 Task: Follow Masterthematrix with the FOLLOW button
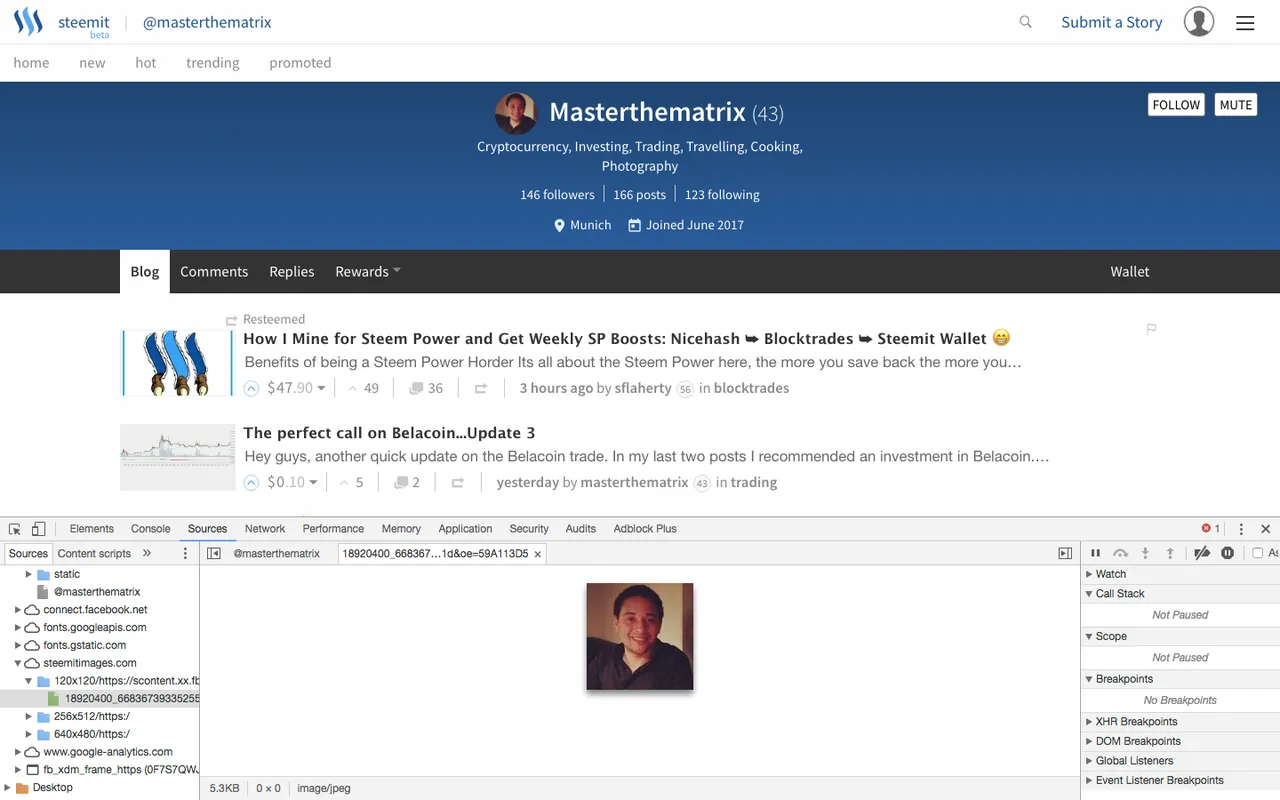[x=1176, y=105]
